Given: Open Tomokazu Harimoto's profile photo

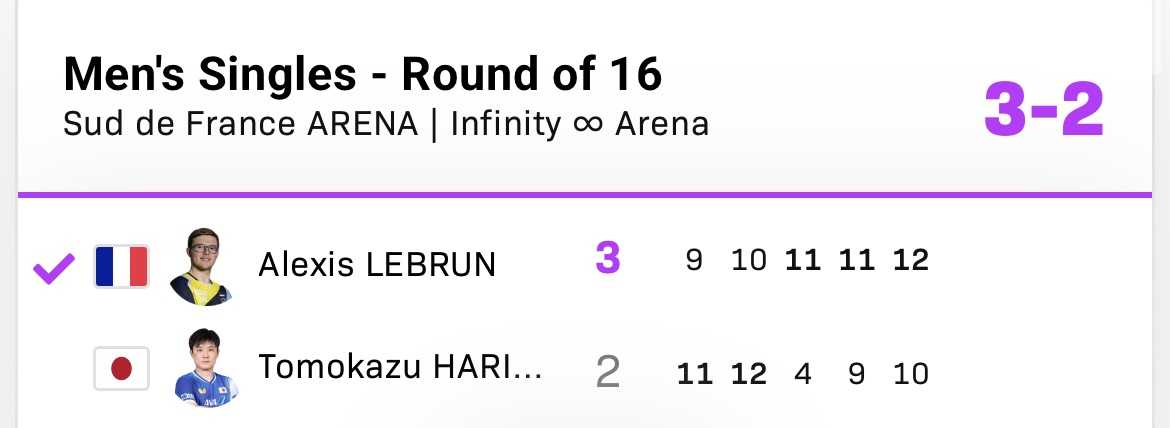Looking at the screenshot, I should pyautogui.click(x=205, y=368).
